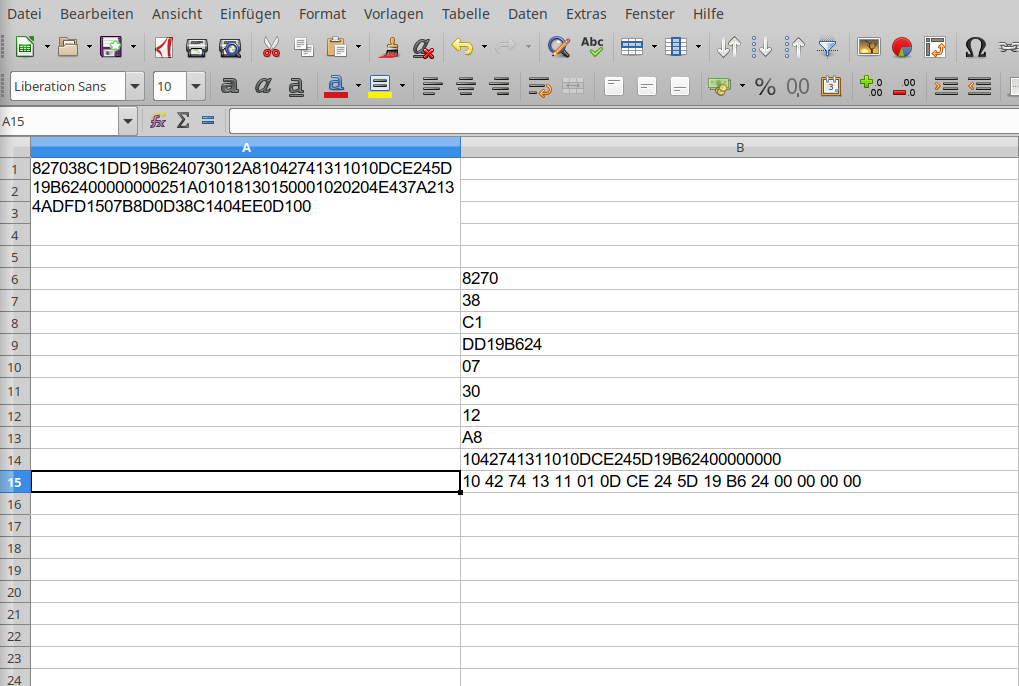1019x686 pixels.
Task: Toggle italic formatting
Action: [262, 86]
